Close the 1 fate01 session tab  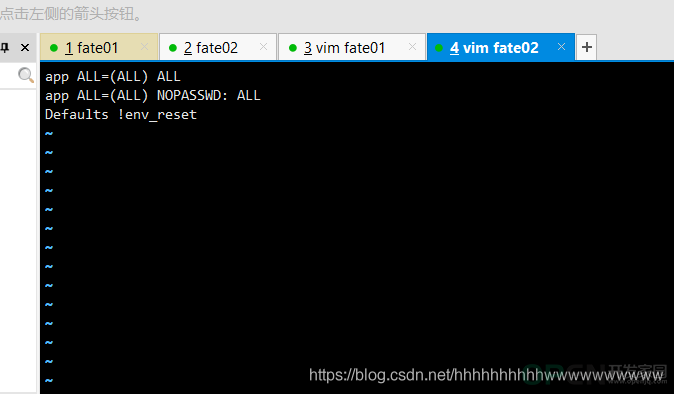144,46
